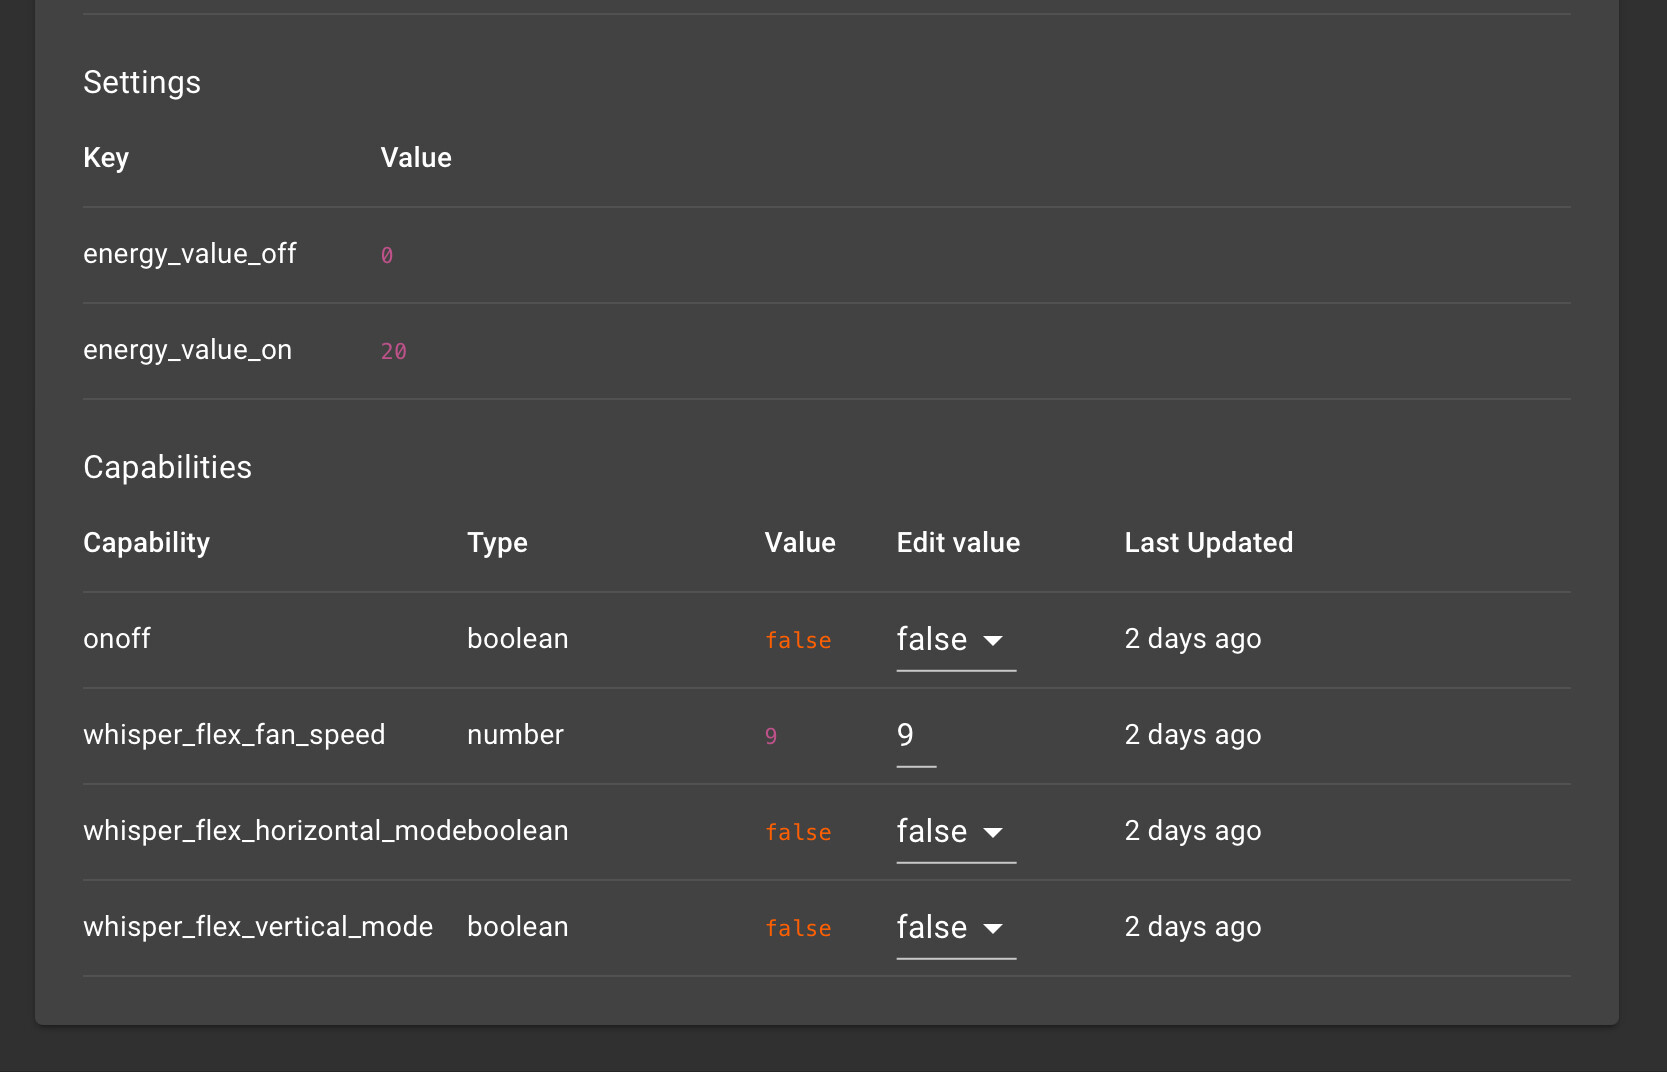Open the onoff edit value dropdown
This screenshot has height=1072, width=1667.
[955, 640]
